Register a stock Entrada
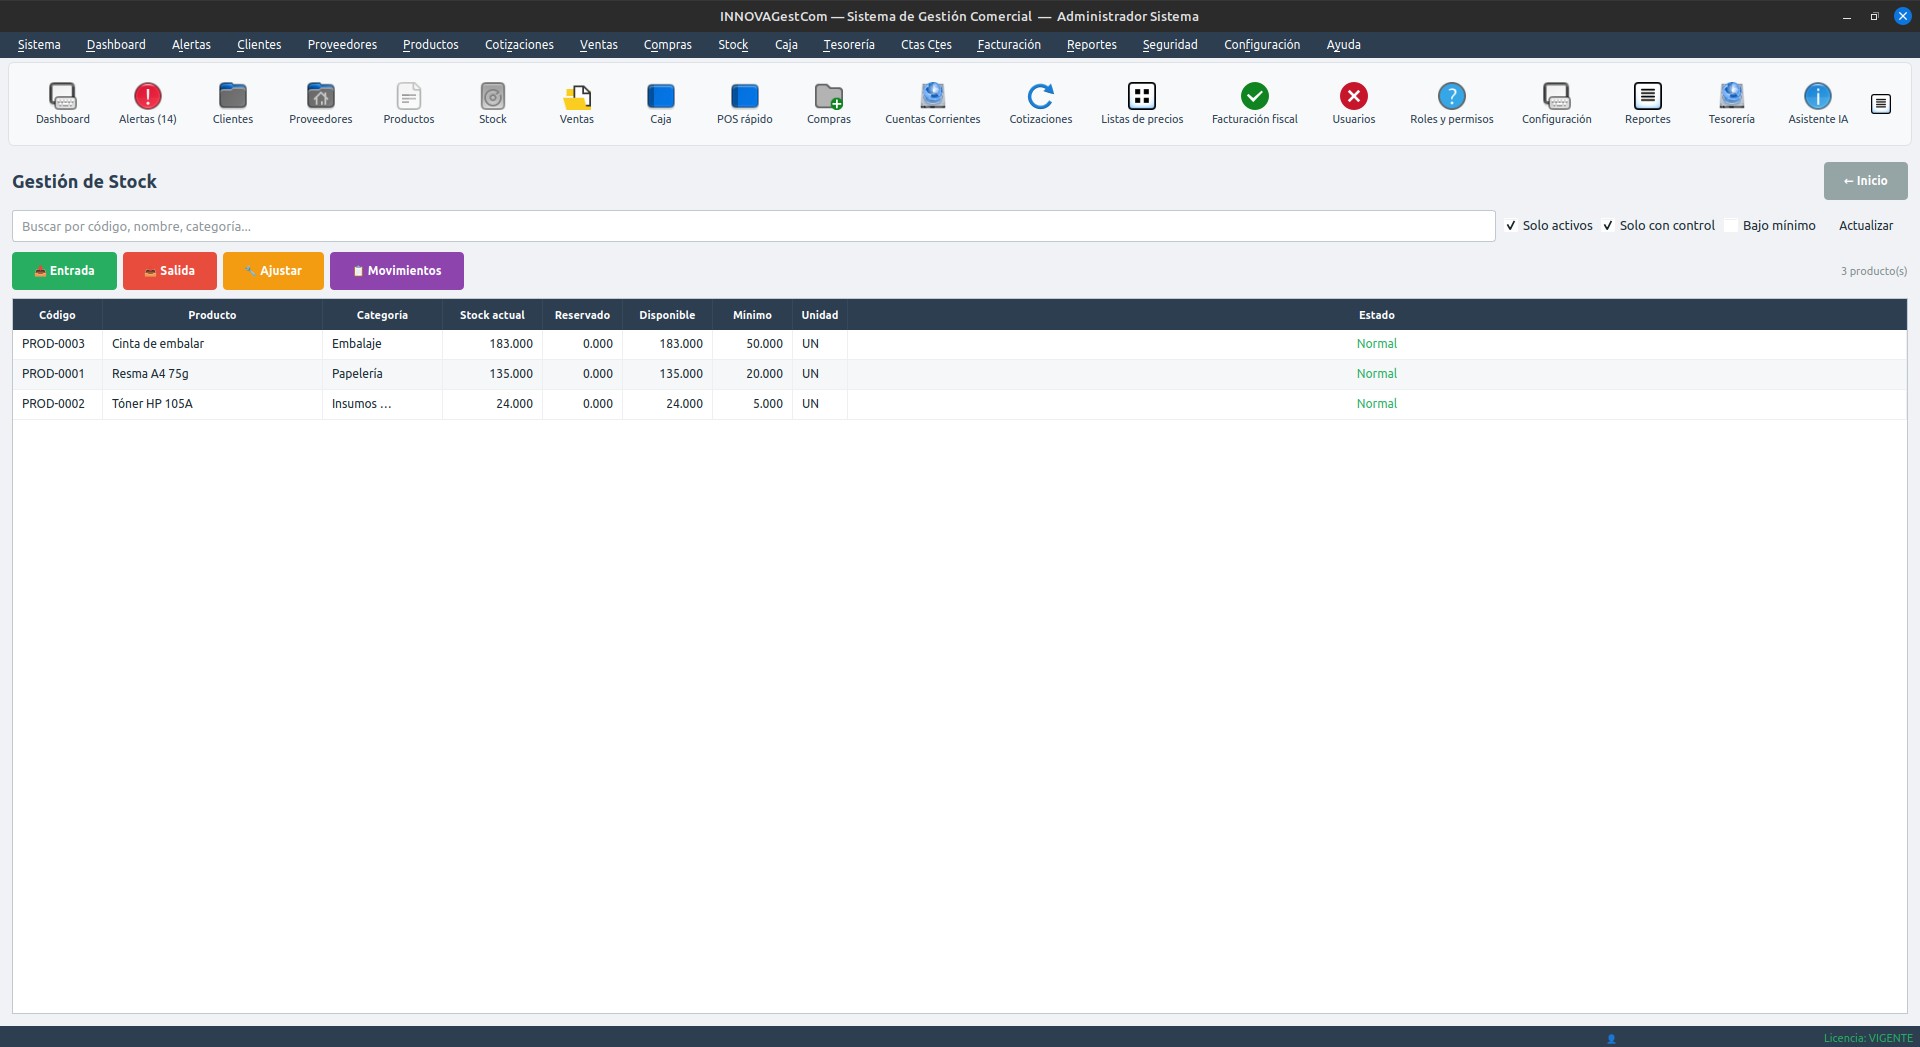1920x1047 pixels. click(x=64, y=270)
